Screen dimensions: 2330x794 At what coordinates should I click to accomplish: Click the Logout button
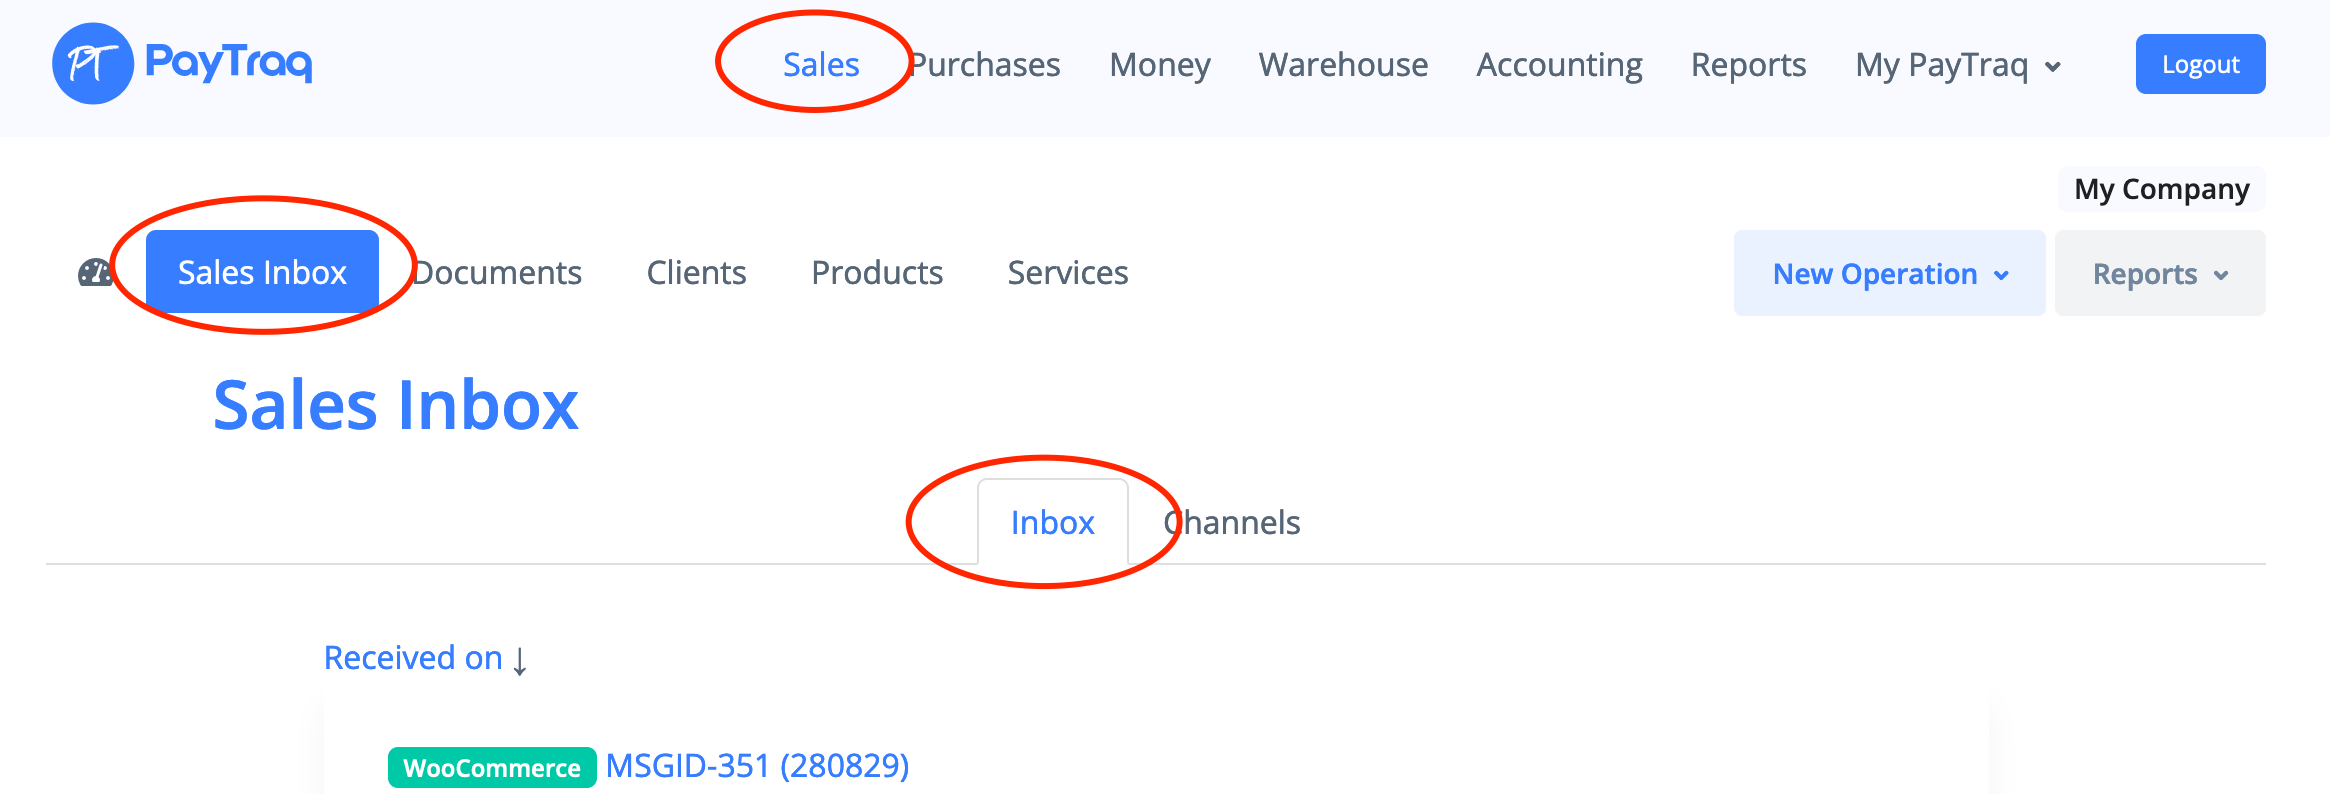2200,65
